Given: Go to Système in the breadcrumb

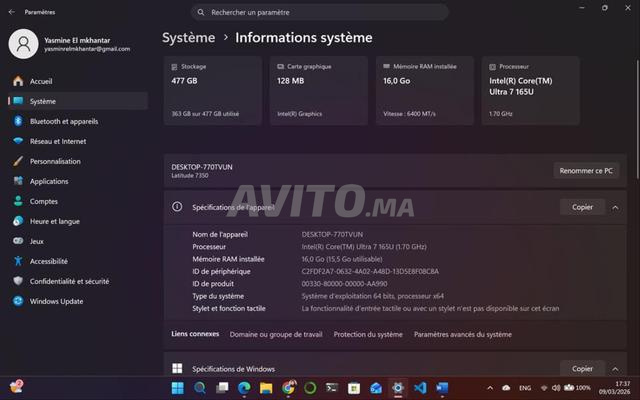Looking at the screenshot, I should pyautogui.click(x=188, y=38).
